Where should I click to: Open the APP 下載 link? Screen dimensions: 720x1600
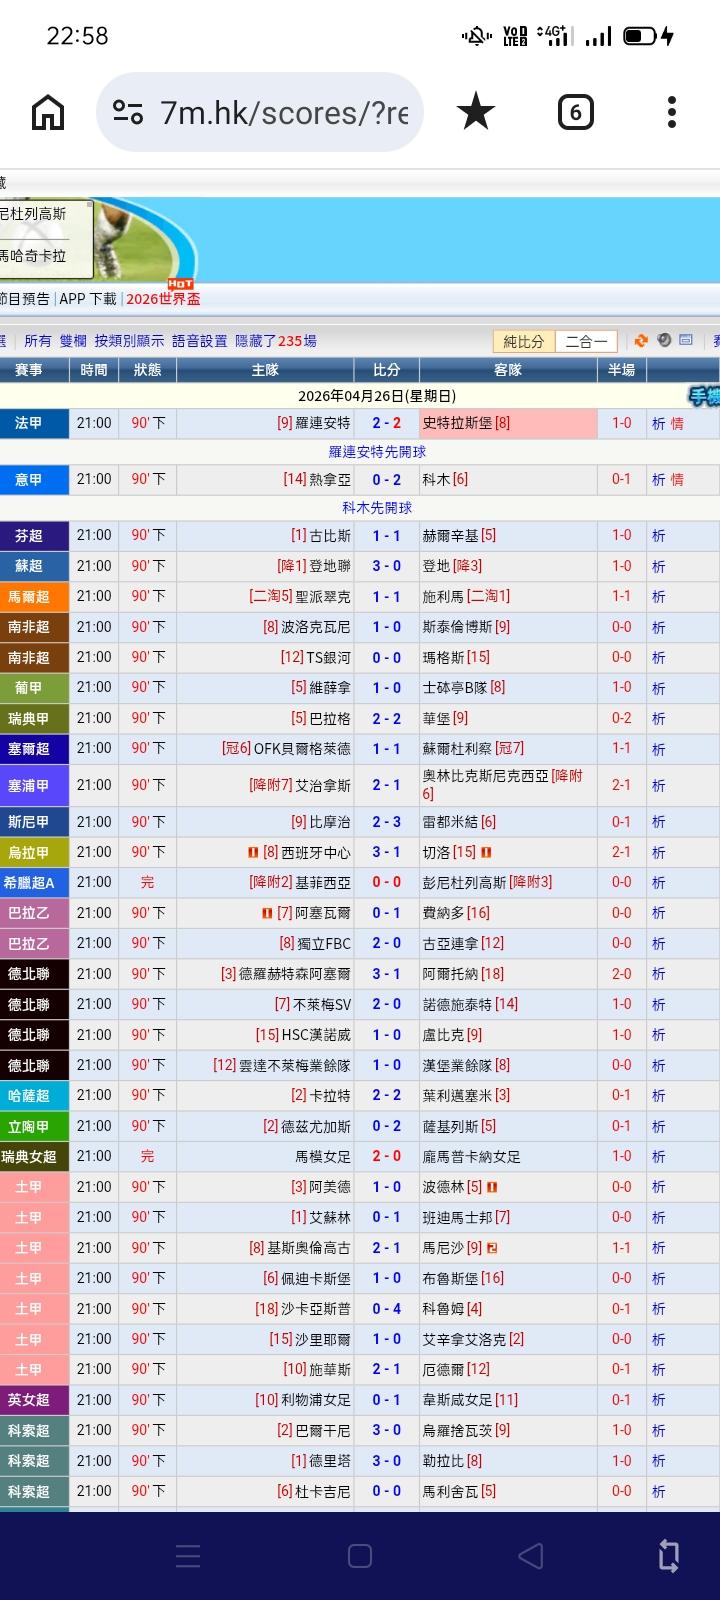click(x=88, y=299)
